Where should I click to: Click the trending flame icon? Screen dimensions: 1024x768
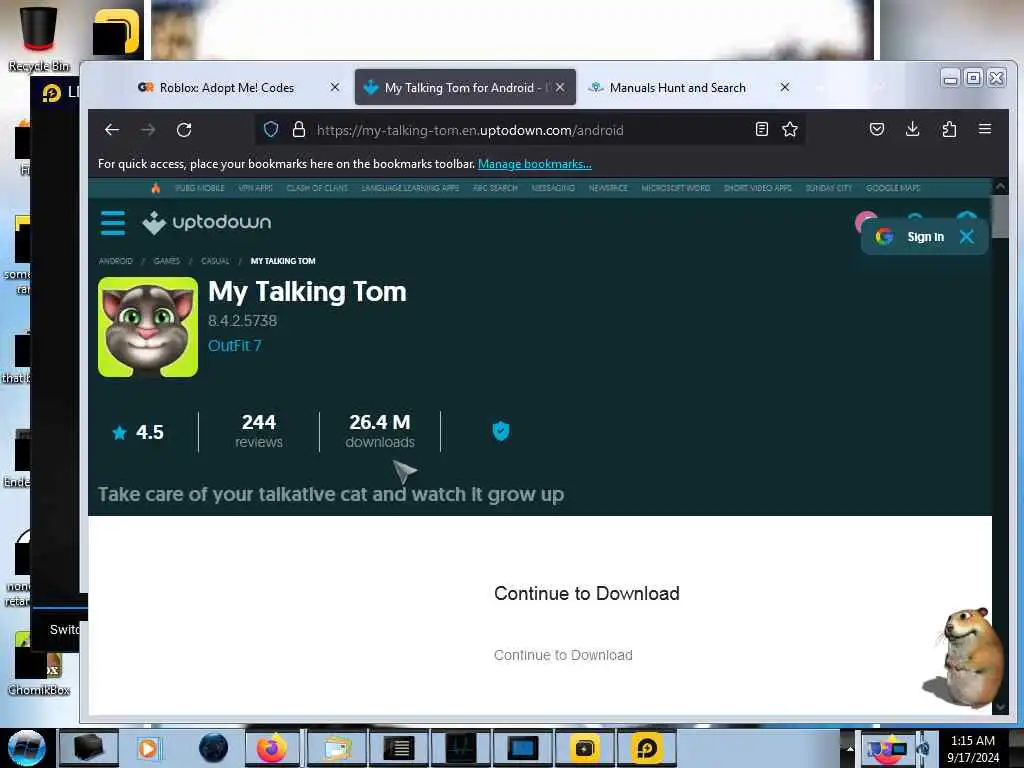tap(155, 188)
